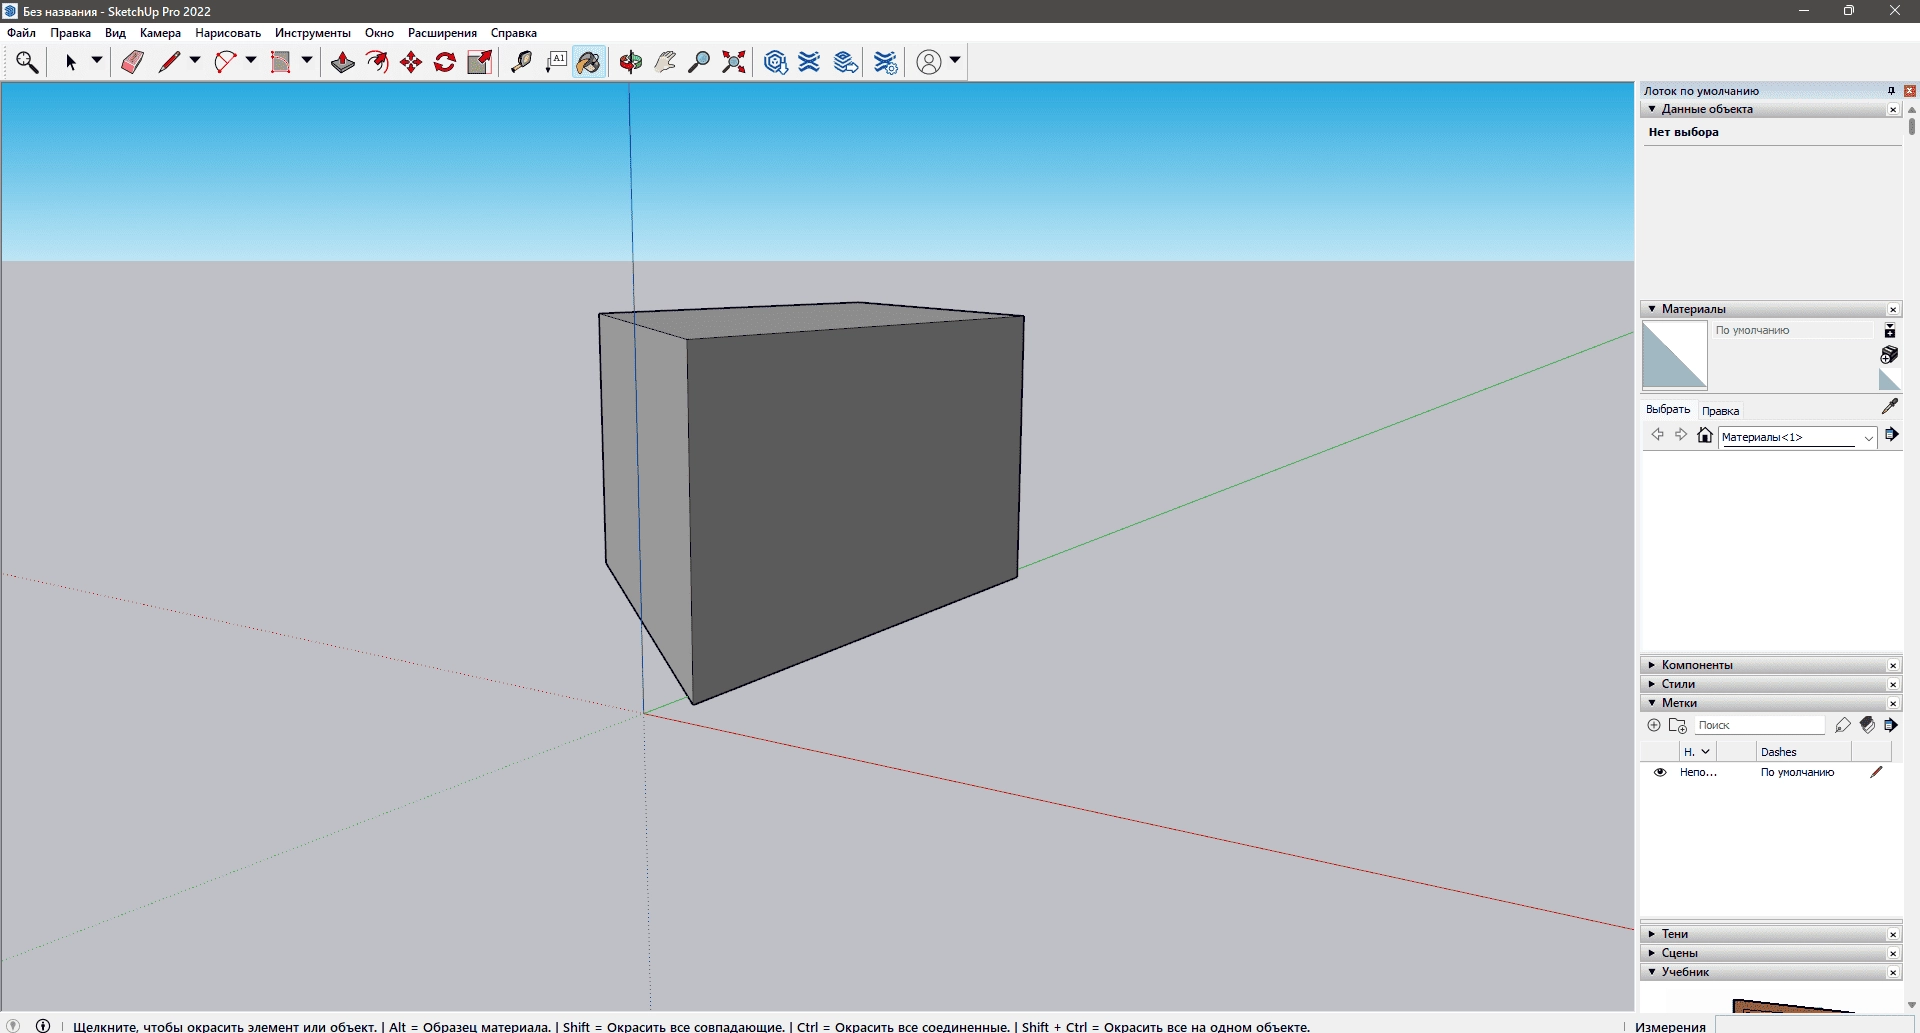Open the Select tool dropdown arrow
Screen dimensions: 1920x1033
97,61
